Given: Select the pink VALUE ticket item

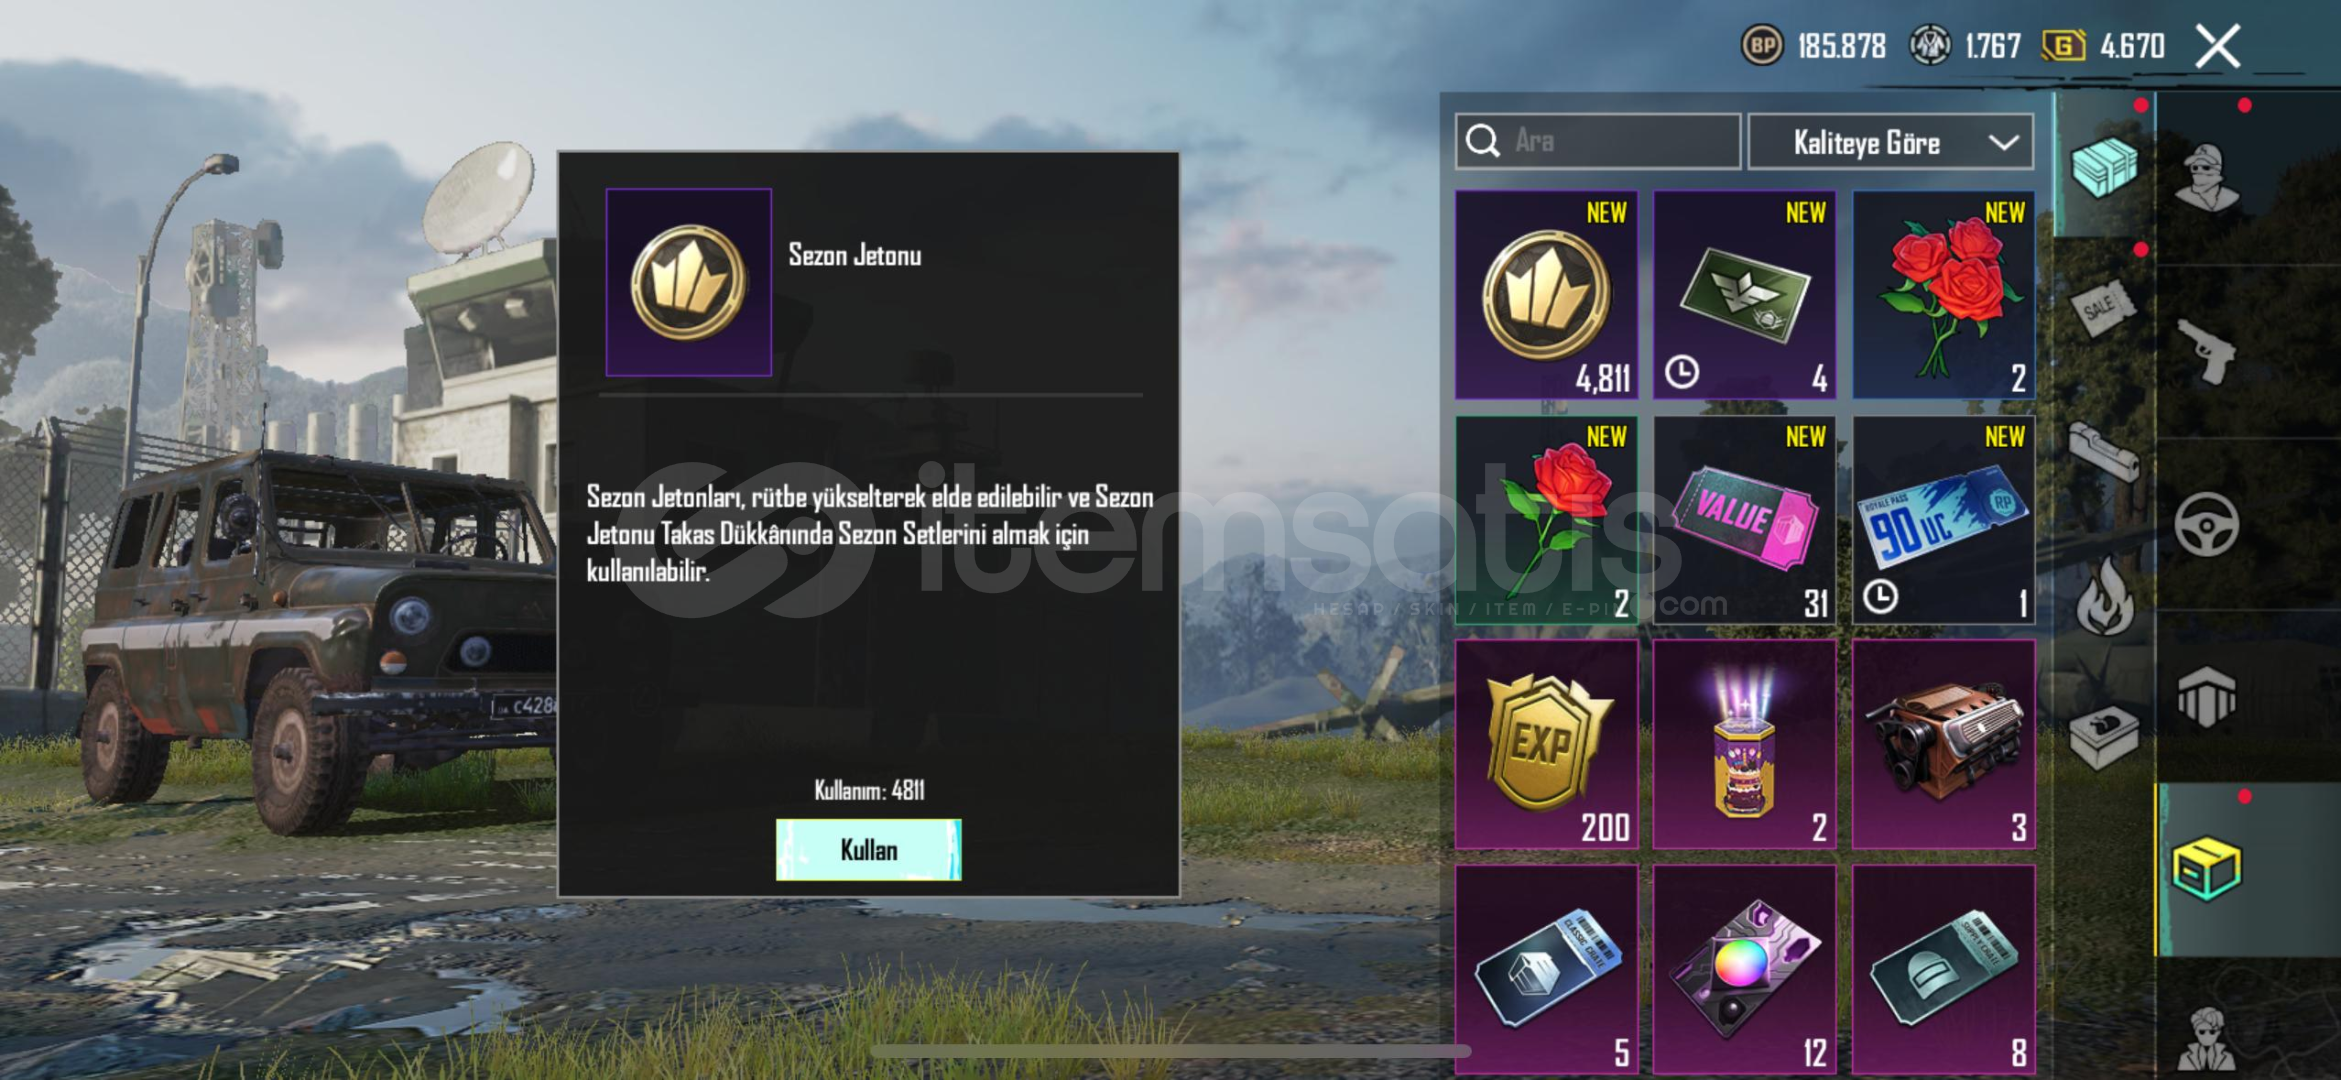Looking at the screenshot, I should click(x=1744, y=520).
